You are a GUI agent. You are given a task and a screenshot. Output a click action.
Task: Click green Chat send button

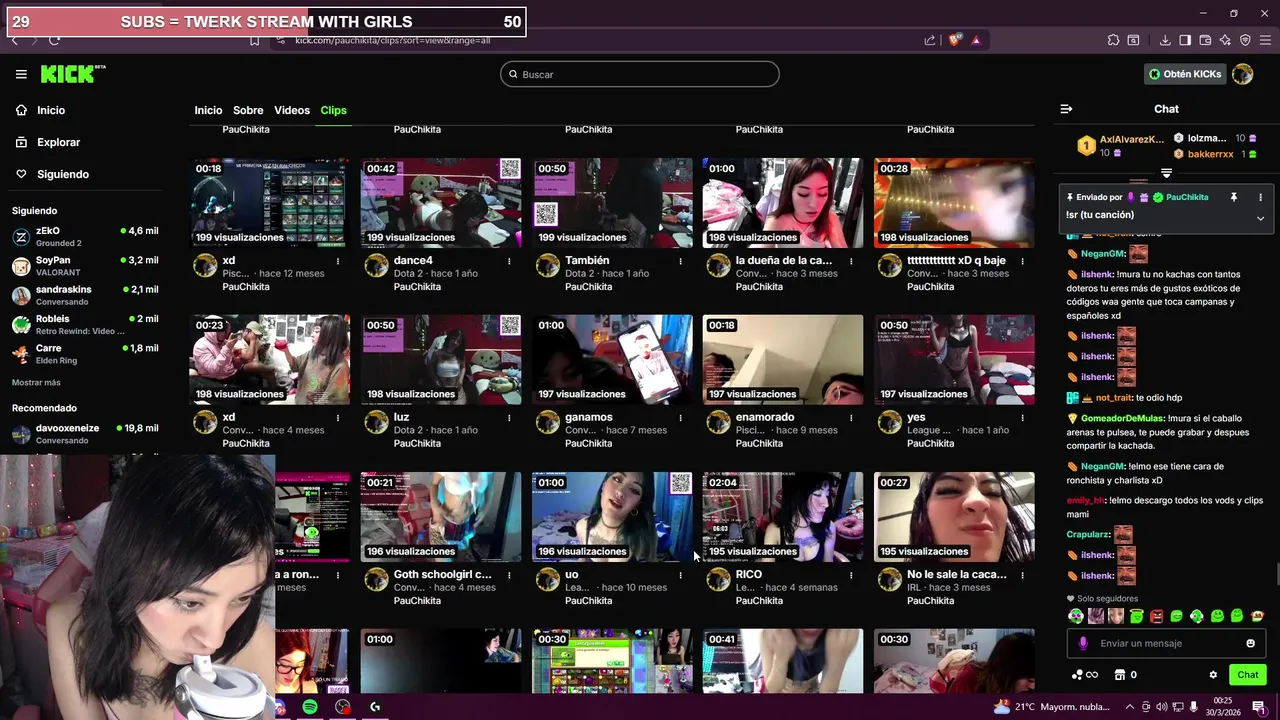pos(1247,675)
